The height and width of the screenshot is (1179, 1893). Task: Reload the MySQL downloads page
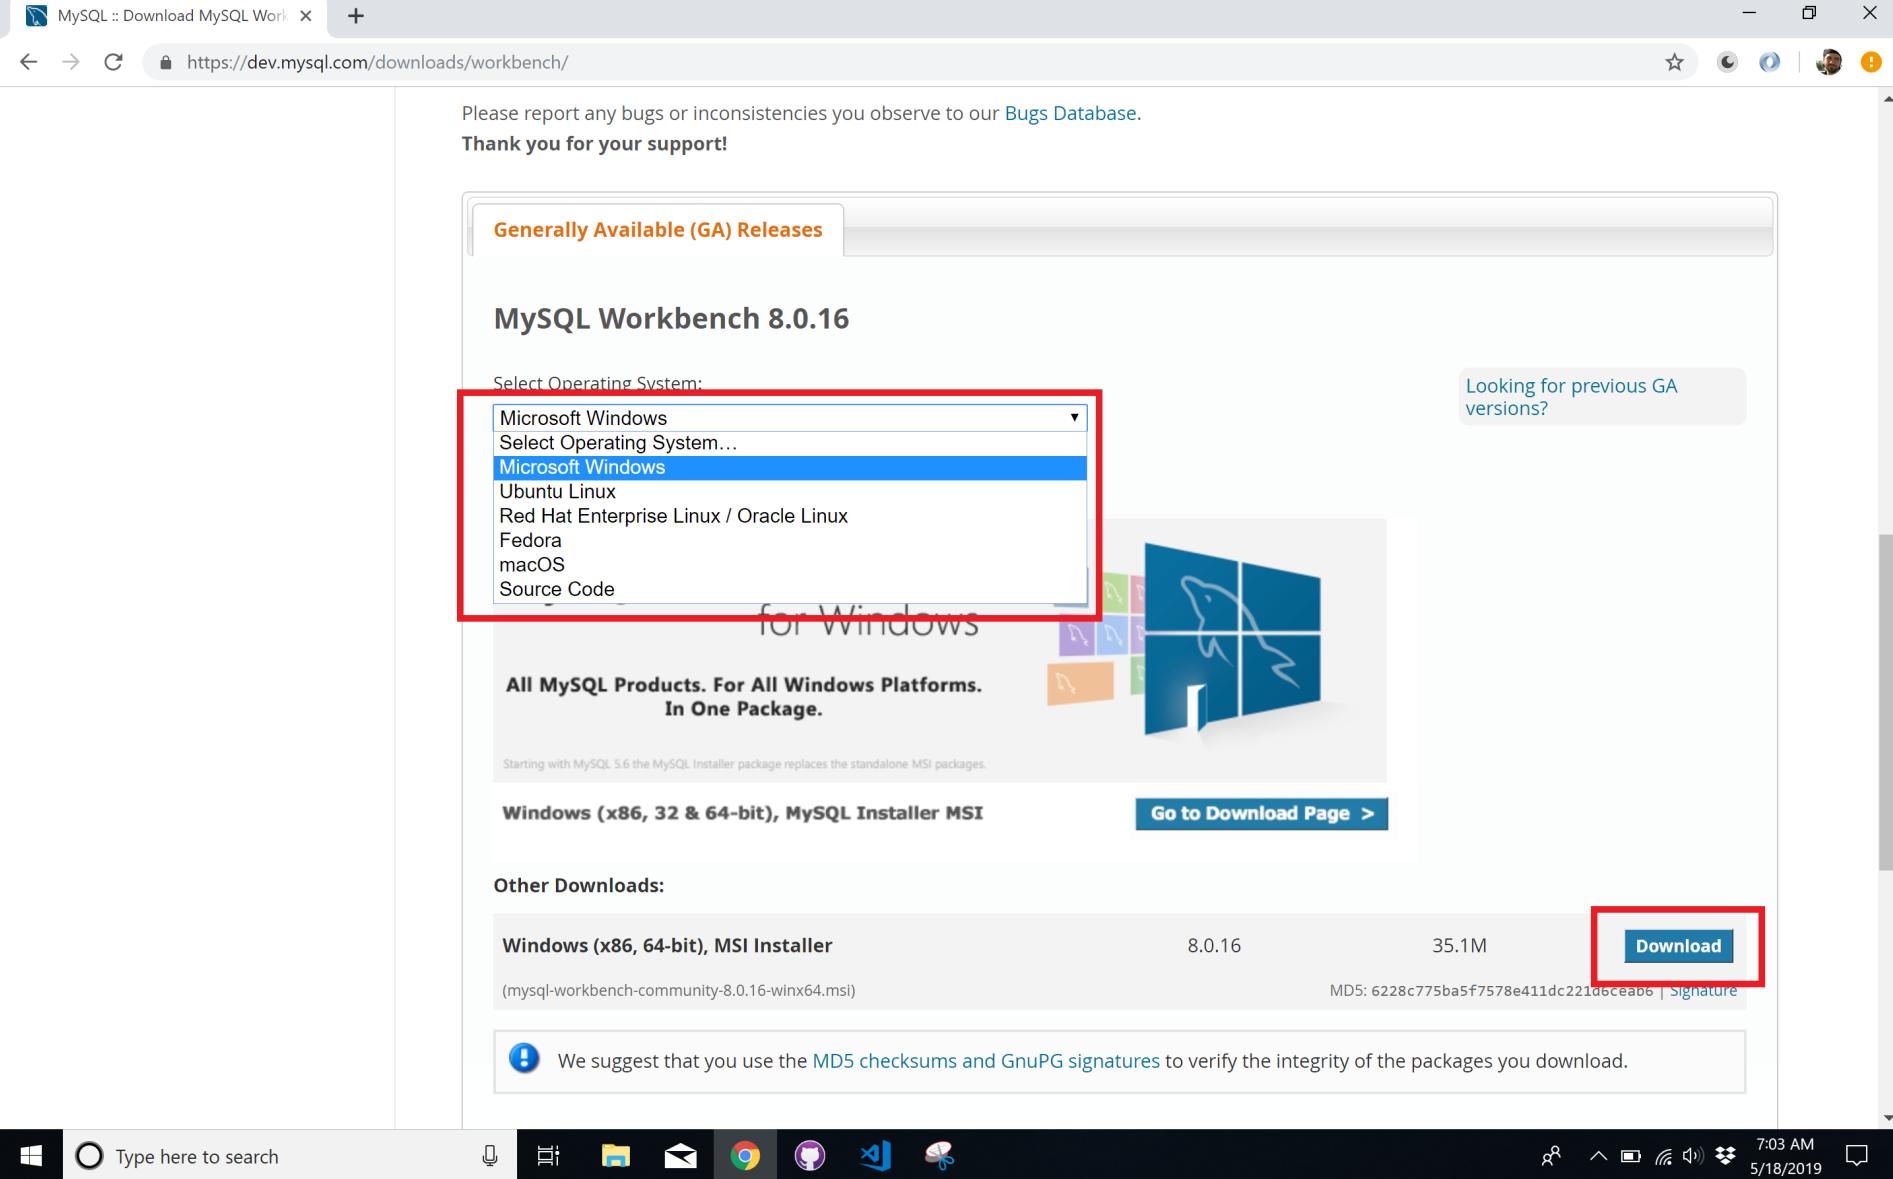click(x=114, y=62)
